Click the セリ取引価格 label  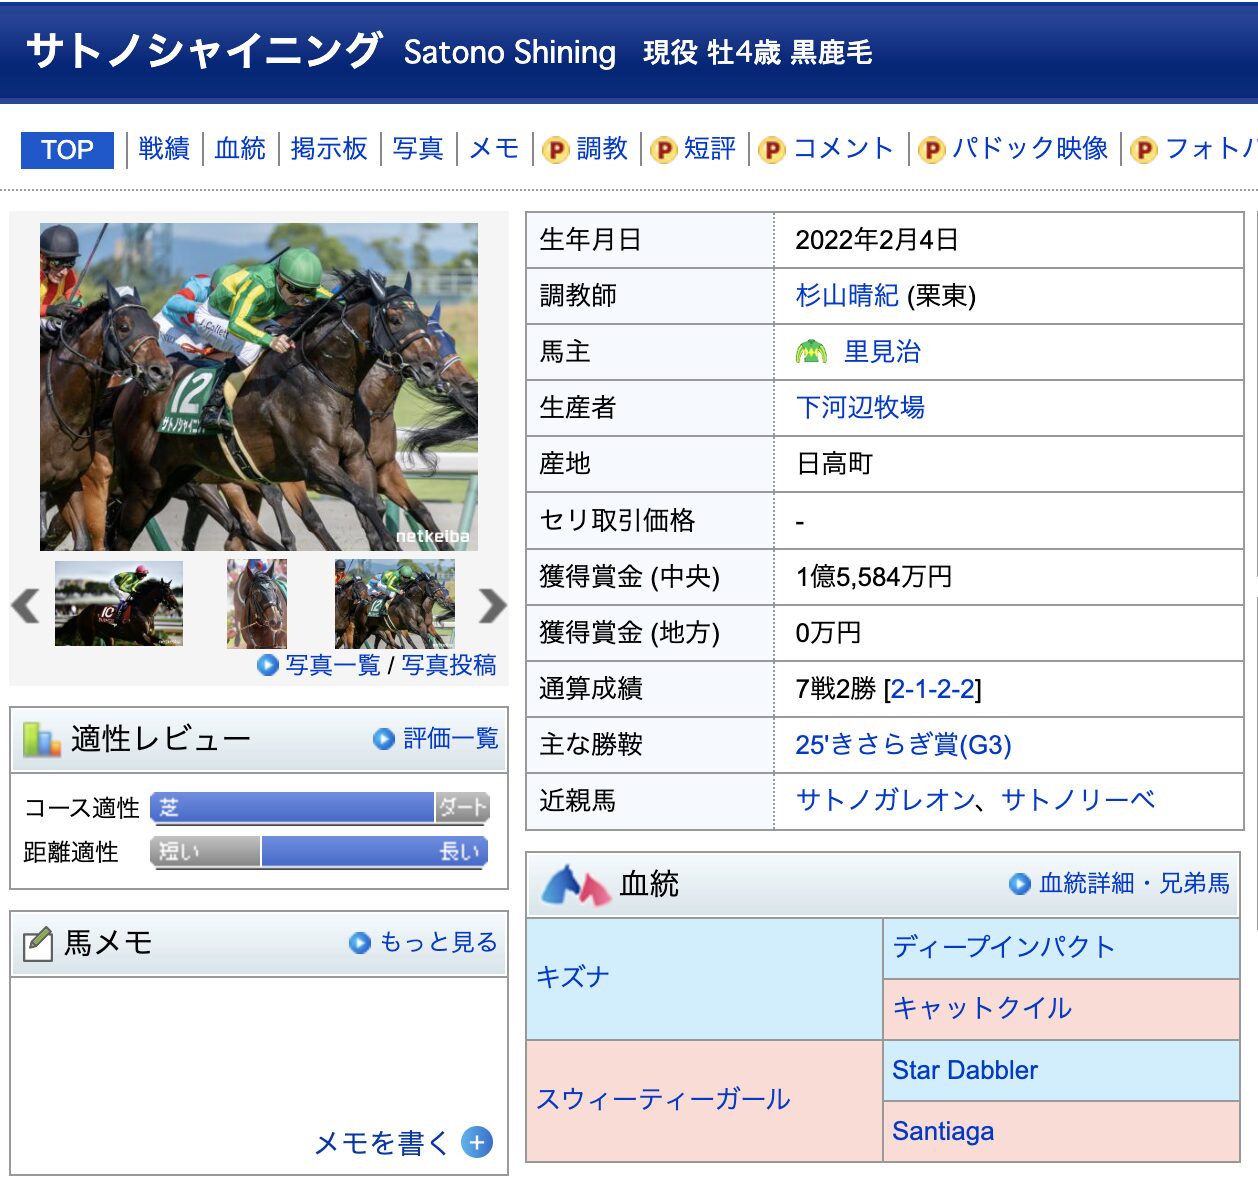click(x=617, y=521)
